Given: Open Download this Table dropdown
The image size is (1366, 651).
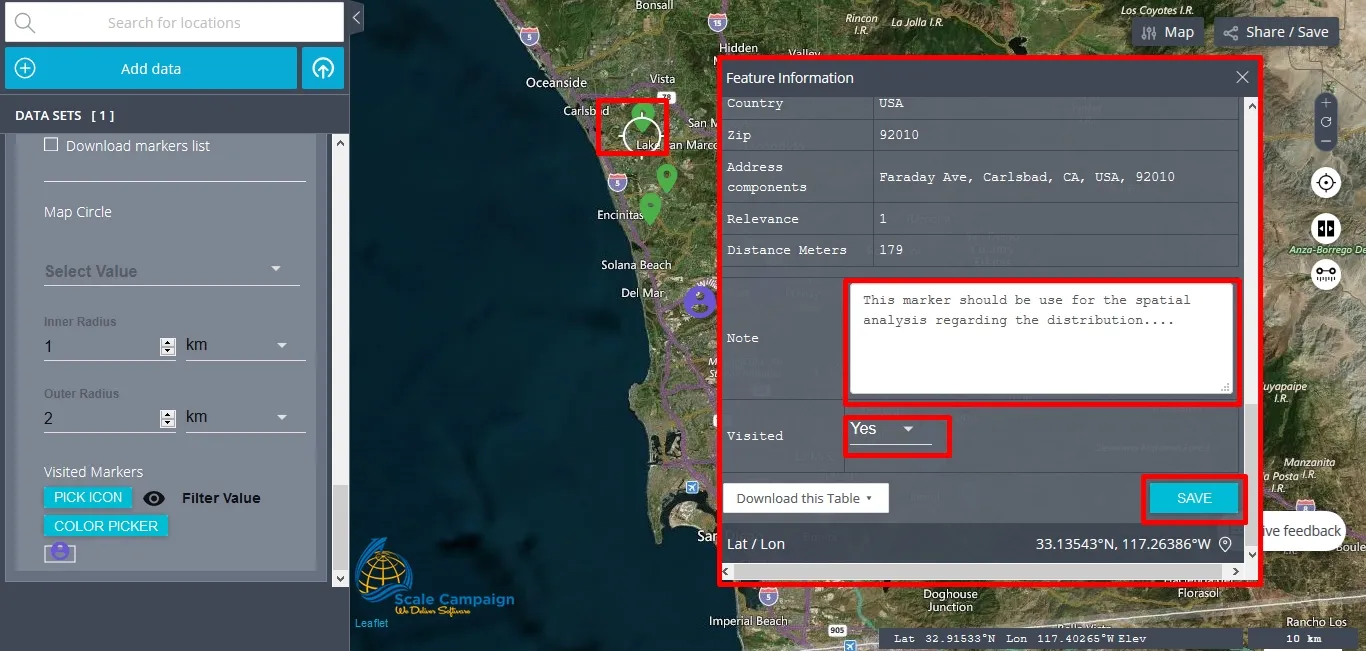Looking at the screenshot, I should [805, 498].
